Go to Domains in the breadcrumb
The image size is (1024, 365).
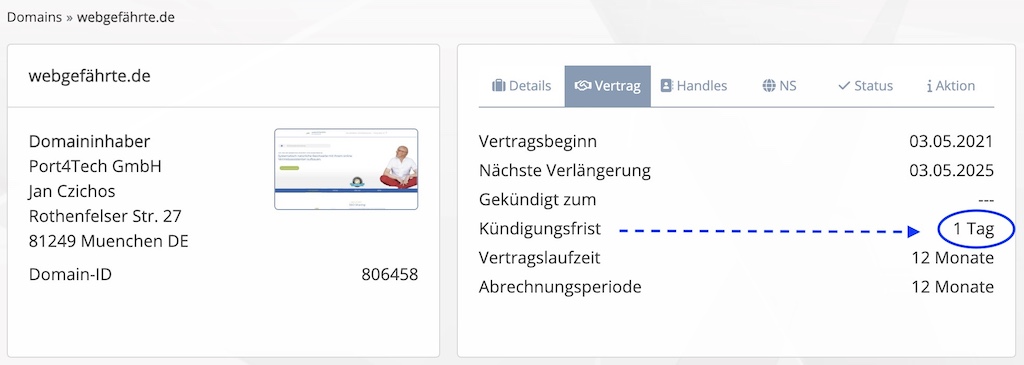click(34, 17)
